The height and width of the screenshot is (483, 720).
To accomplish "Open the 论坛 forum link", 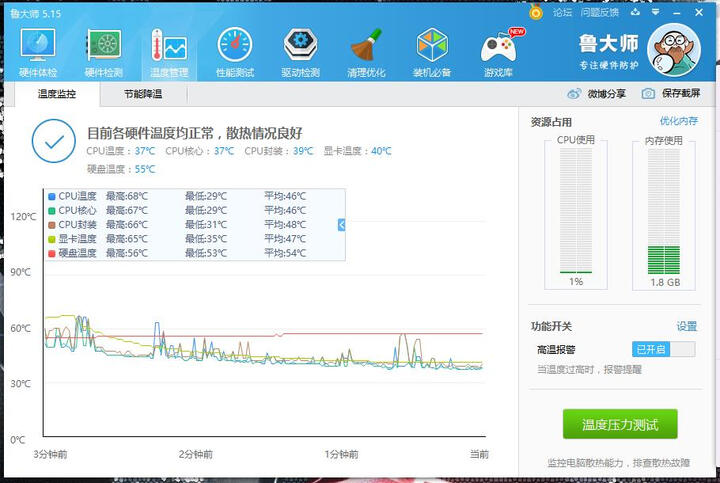I will coord(562,12).
